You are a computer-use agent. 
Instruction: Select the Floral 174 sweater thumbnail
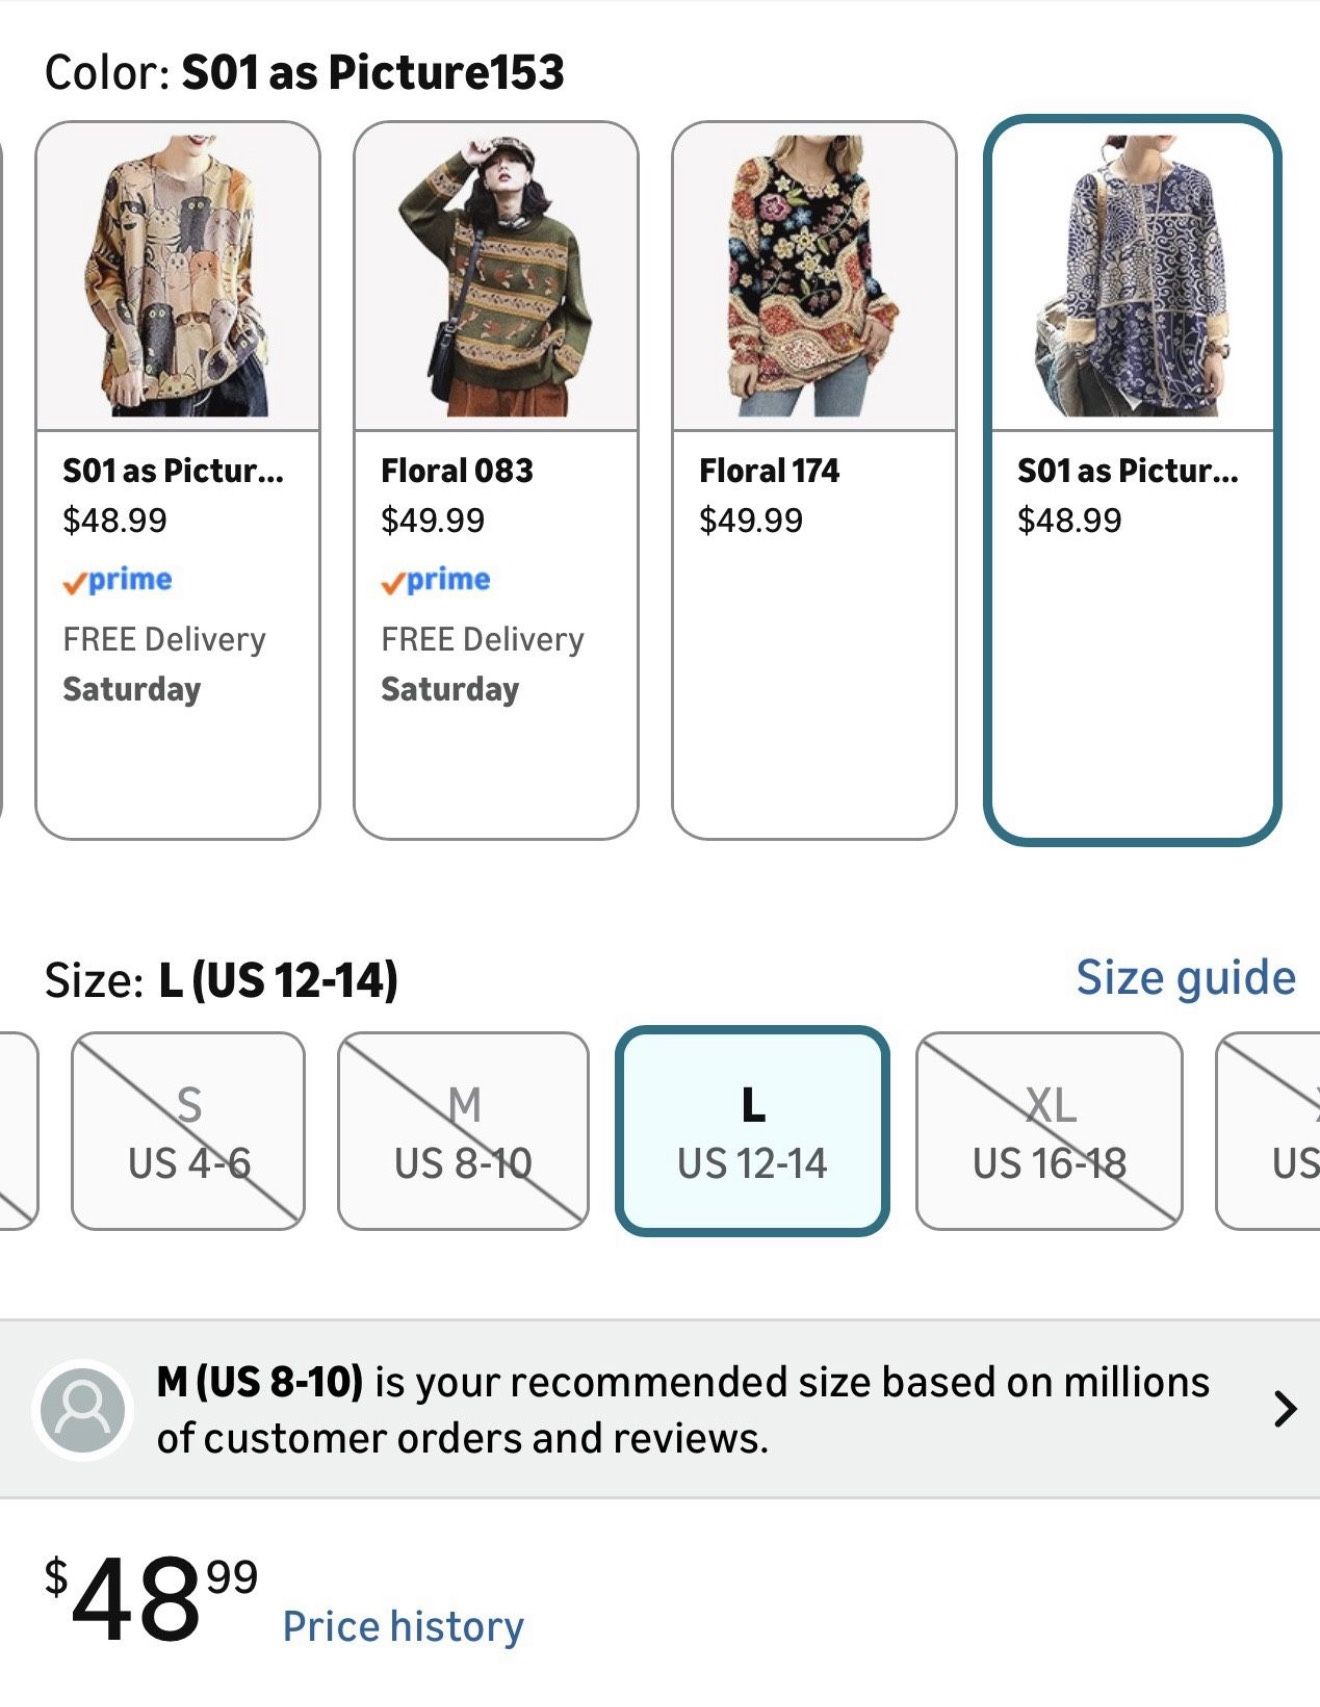click(x=816, y=270)
